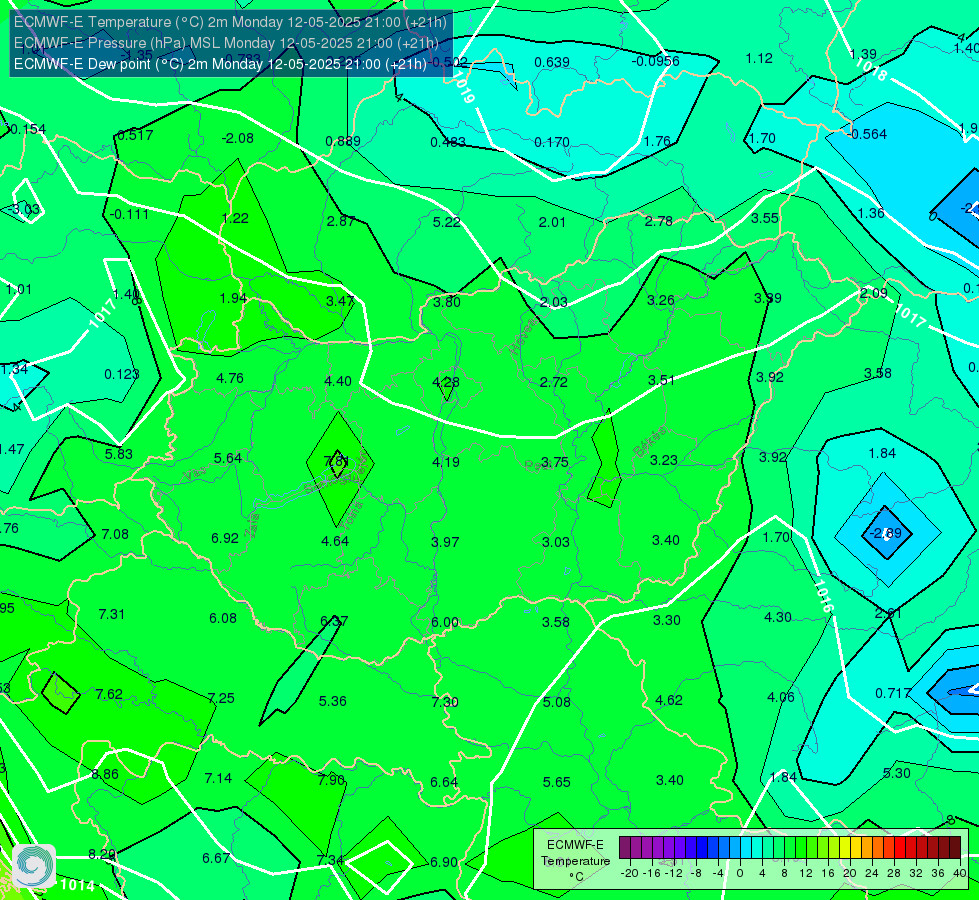
Task: Click the 8.86 grid value
Action: tap(105, 774)
